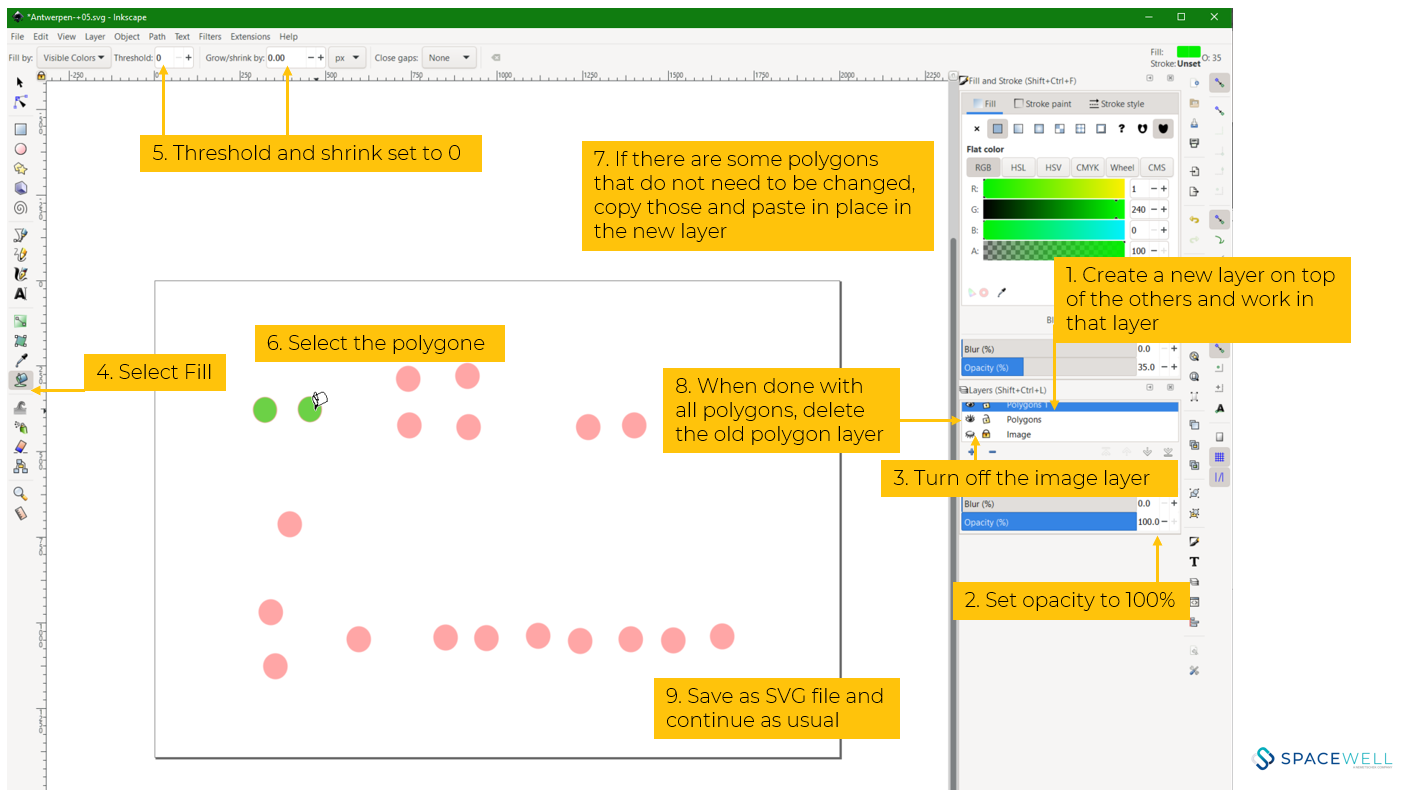Screen dimensions: 1405x790
Task: Choose the Calligraphy pen tool
Action: pyautogui.click(x=20, y=274)
